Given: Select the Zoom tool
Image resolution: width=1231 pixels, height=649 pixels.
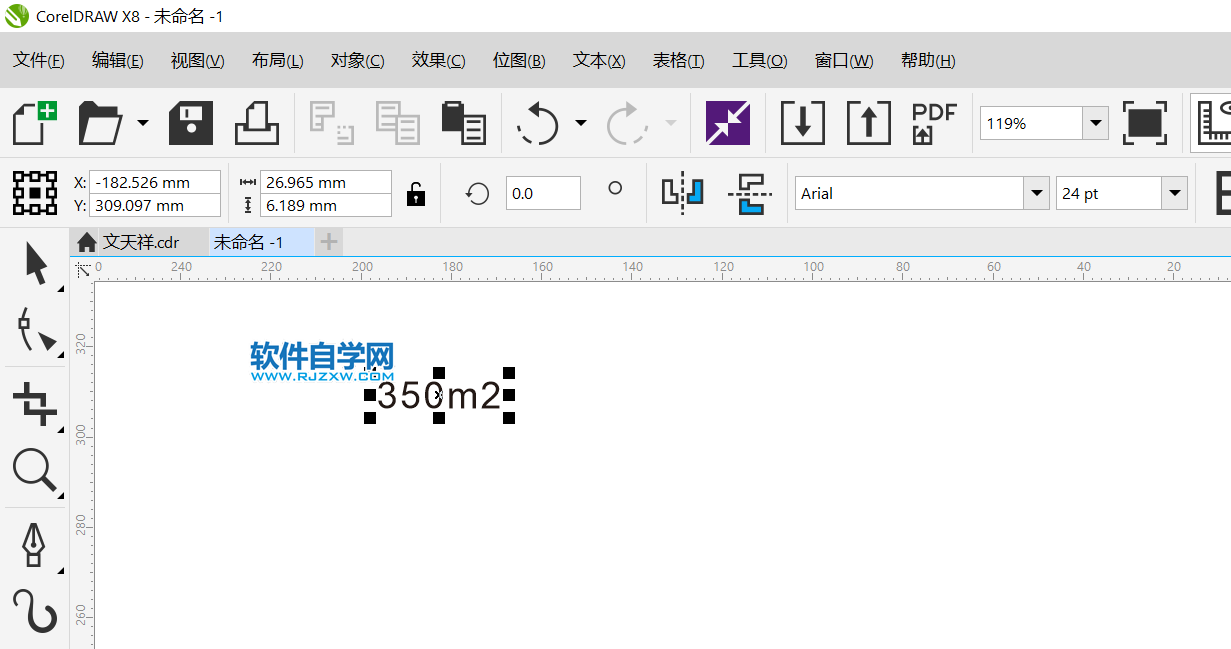Looking at the screenshot, I should [35, 470].
